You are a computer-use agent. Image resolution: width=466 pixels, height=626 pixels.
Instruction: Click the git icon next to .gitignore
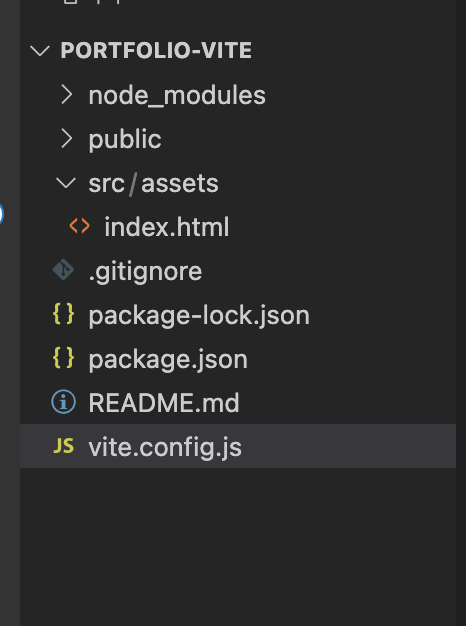pos(63,270)
